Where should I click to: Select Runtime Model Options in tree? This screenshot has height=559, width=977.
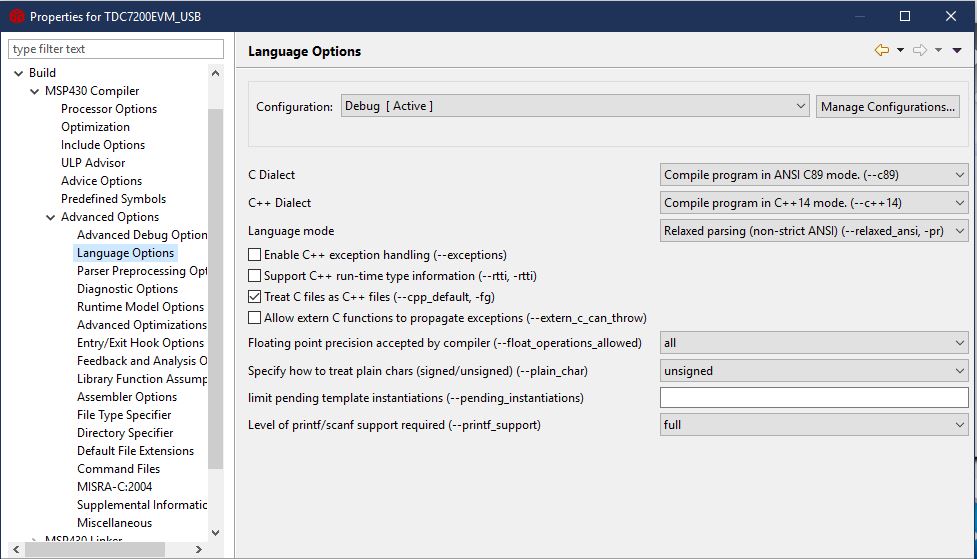coord(140,307)
